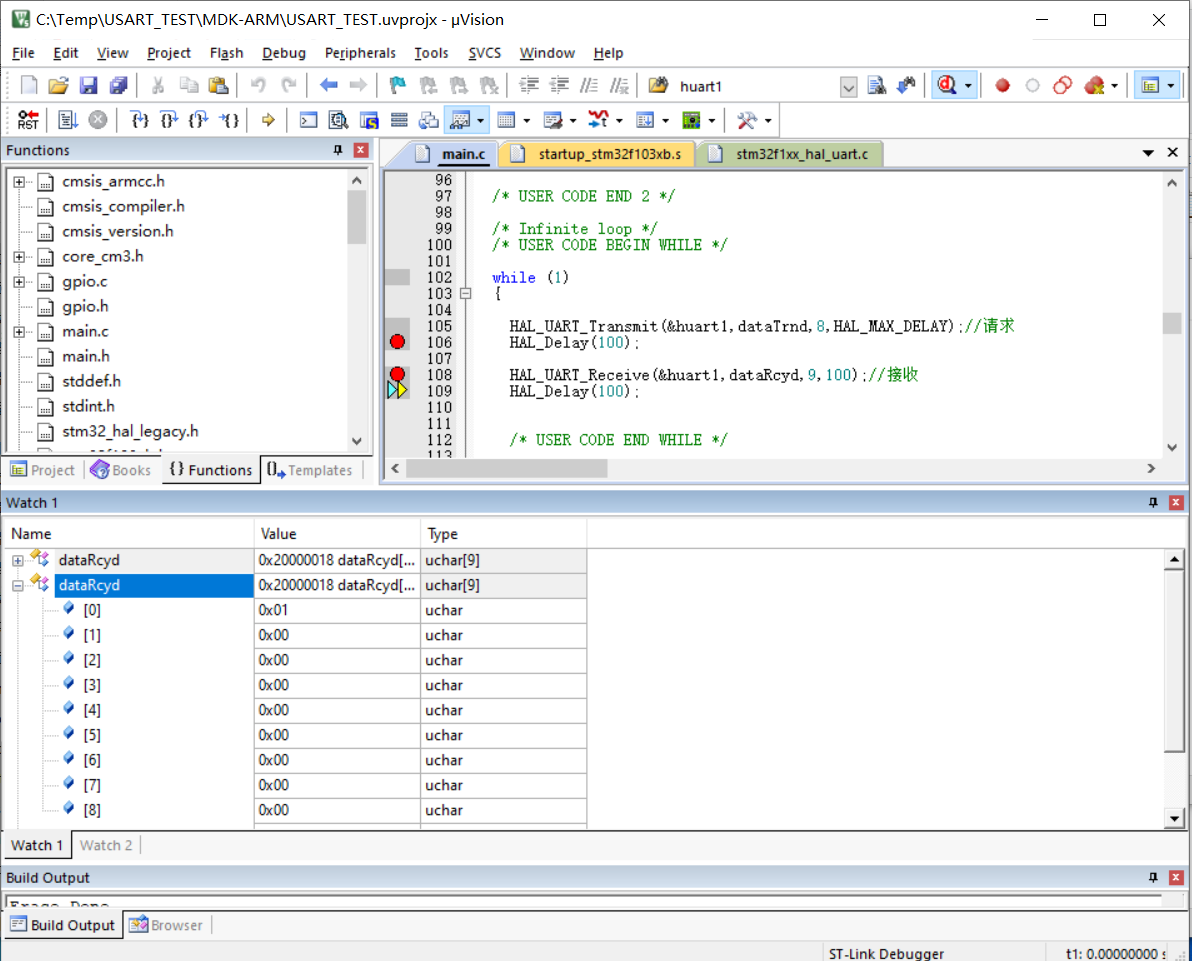Click the Step Into braces icon
Viewport: 1192px width, 961px height.
(139, 119)
